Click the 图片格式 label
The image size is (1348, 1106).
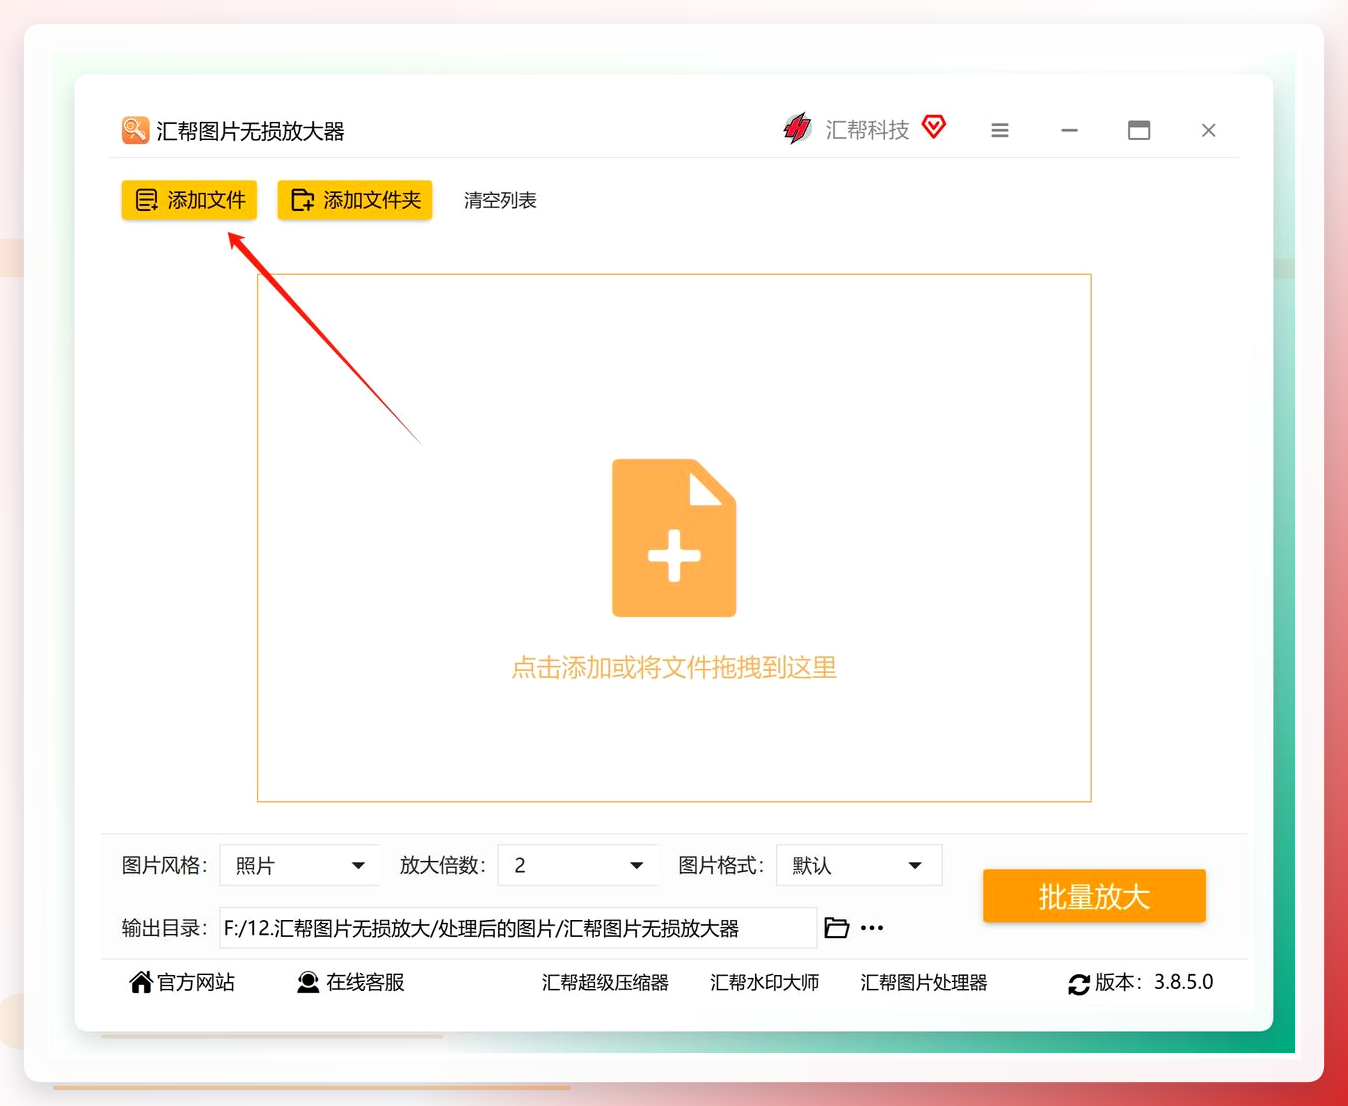point(721,866)
